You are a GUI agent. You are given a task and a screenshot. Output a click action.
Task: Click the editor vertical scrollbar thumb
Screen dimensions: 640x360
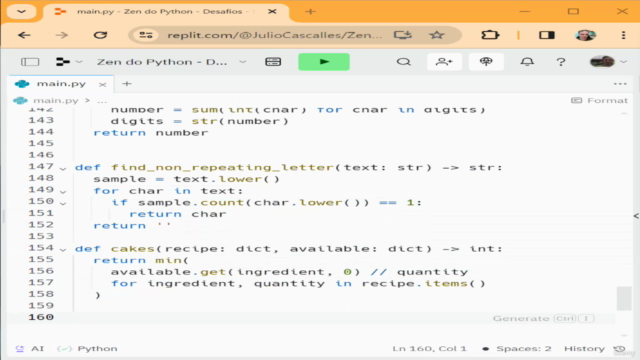[x=624, y=298]
